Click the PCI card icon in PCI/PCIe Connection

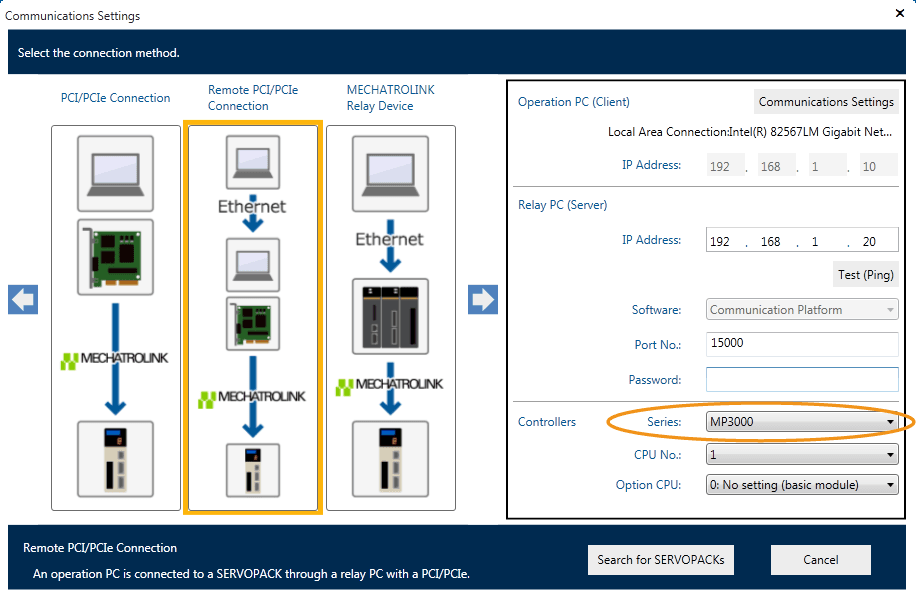pyautogui.click(x=115, y=256)
